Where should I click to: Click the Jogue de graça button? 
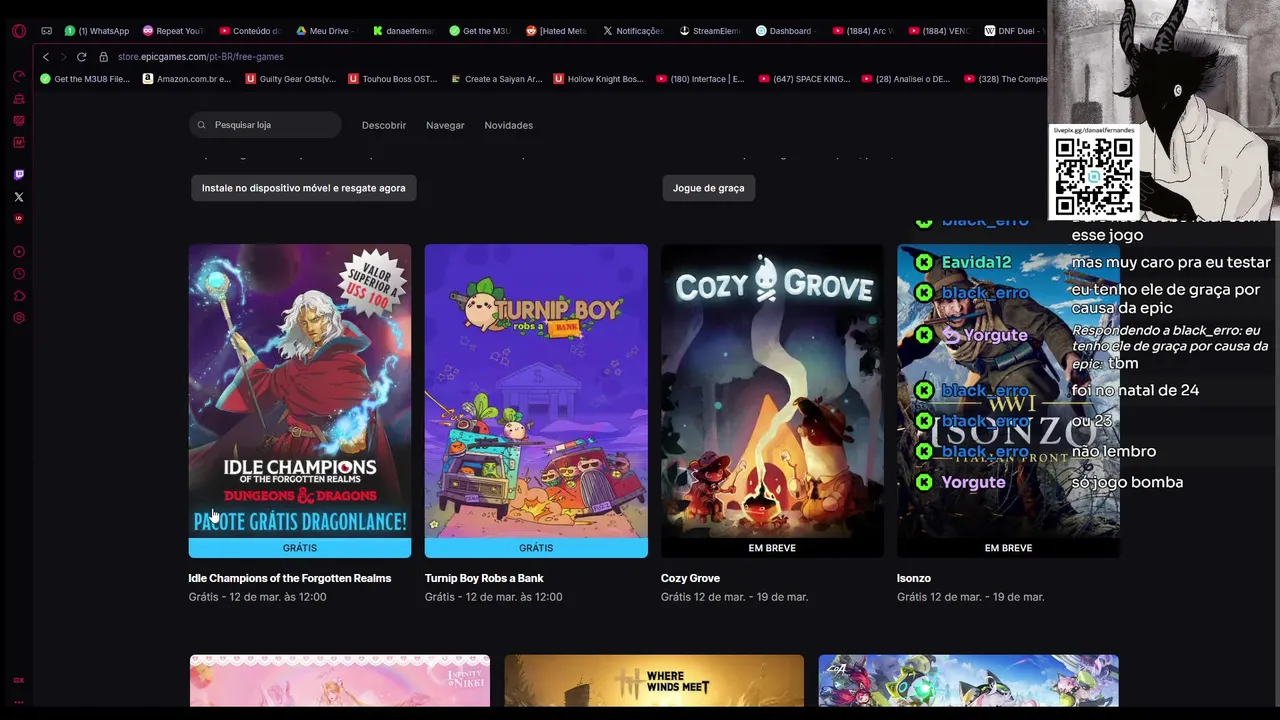[708, 188]
